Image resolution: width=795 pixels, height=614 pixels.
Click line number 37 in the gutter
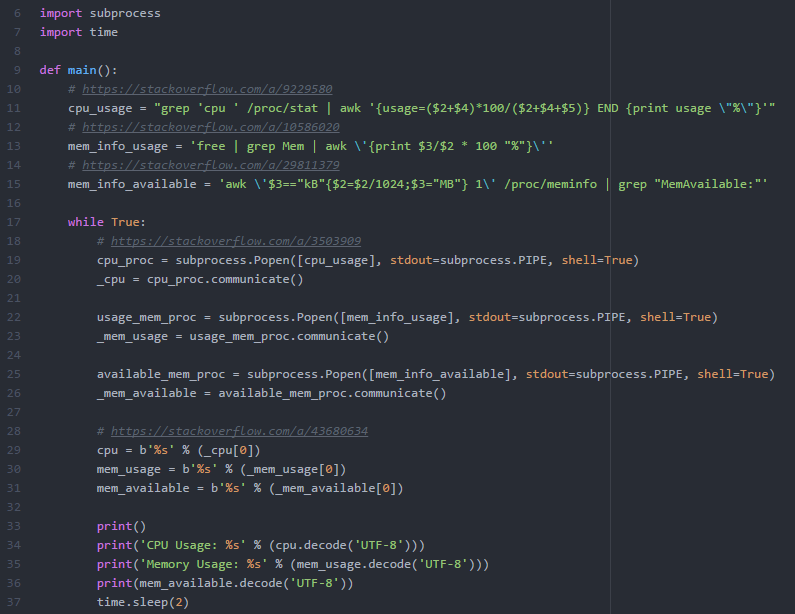(x=15, y=603)
